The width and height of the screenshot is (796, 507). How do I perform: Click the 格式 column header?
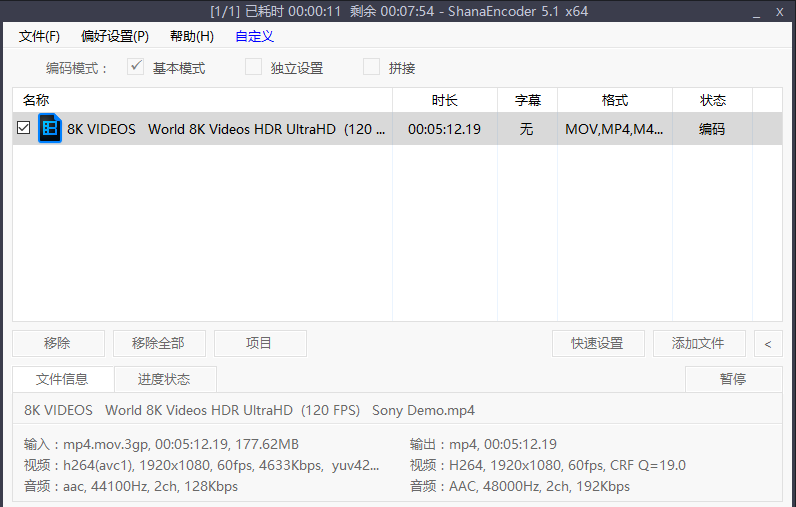click(615, 100)
